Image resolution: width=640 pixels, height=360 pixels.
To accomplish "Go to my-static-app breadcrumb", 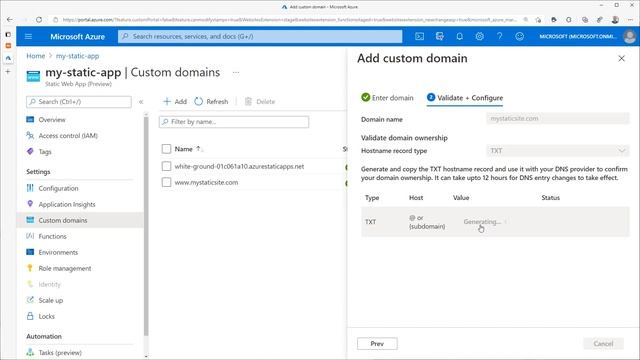I will click(78, 56).
